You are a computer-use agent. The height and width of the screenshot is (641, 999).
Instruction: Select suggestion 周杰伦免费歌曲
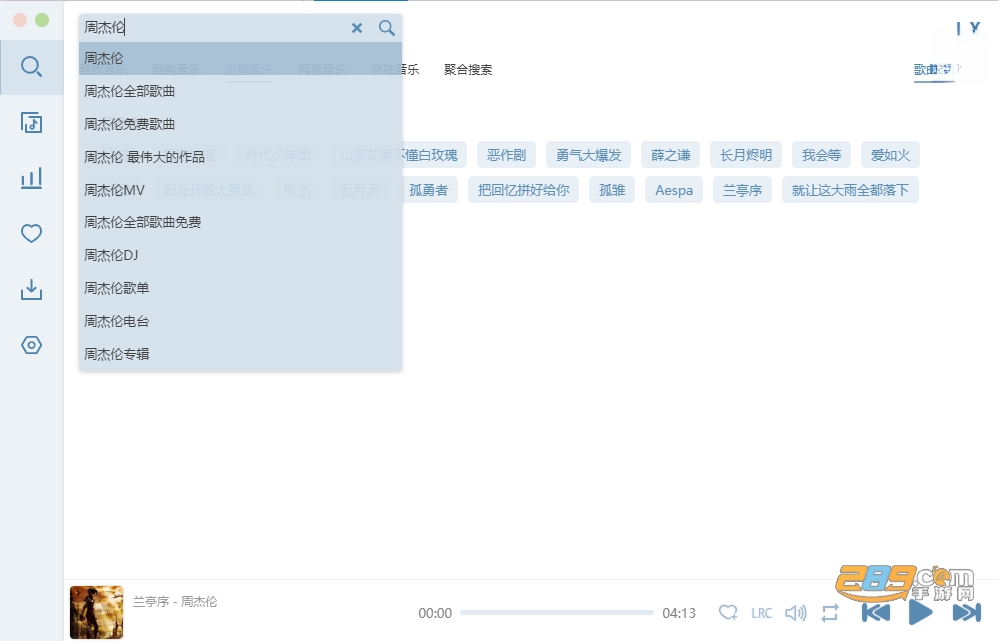tap(240, 124)
